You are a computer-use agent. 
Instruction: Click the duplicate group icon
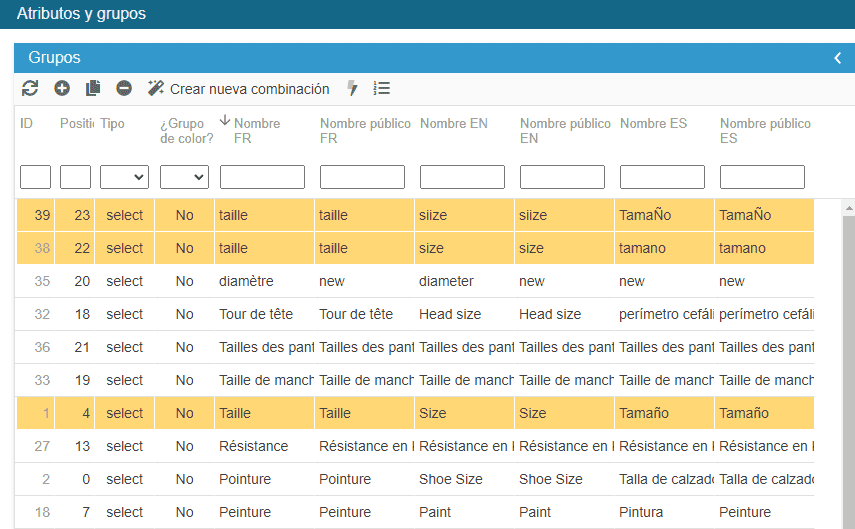click(x=93, y=89)
